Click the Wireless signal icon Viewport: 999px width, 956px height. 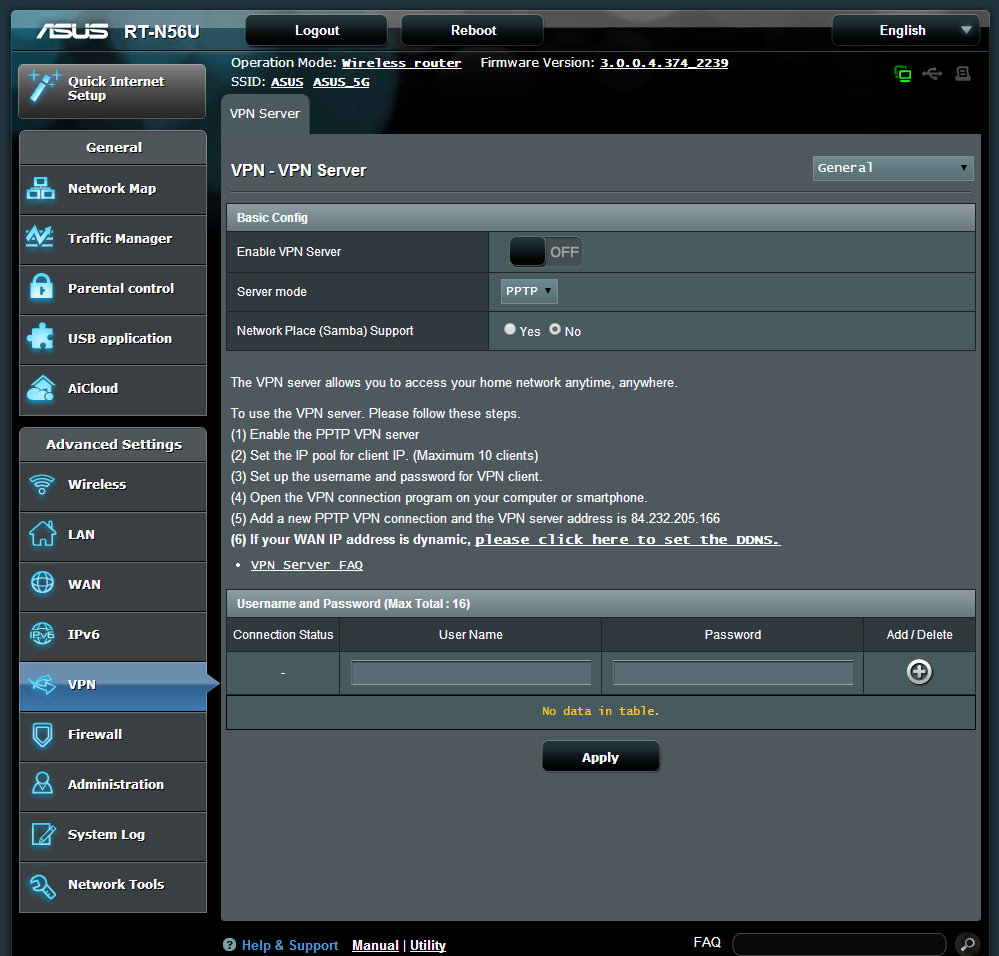(x=42, y=485)
